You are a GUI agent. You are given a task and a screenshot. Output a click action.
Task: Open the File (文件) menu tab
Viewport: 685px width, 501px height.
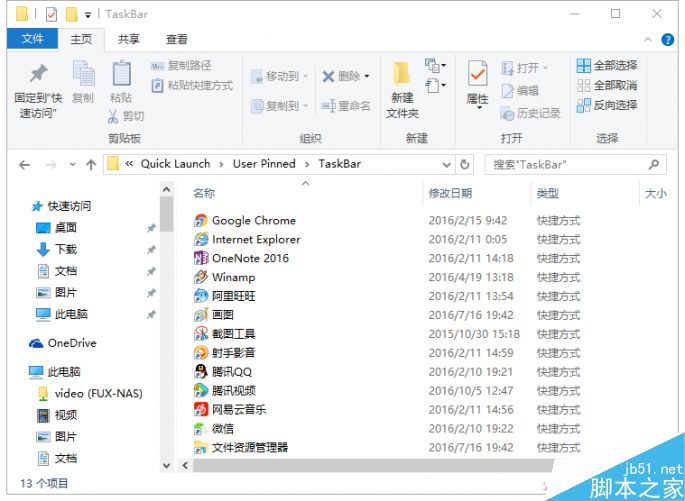point(32,38)
